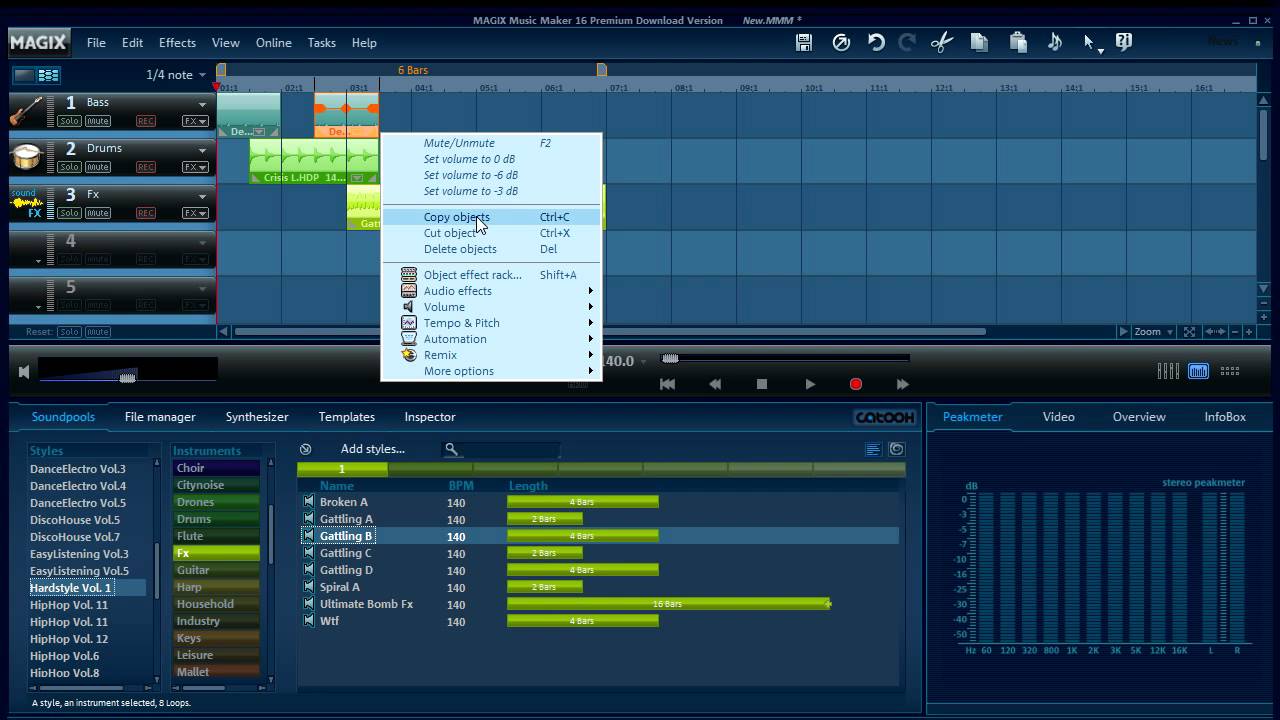The height and width of the screenshot is (720, 1280).
Task: Toggle Solo on Drums track
Action: [69, 167]
